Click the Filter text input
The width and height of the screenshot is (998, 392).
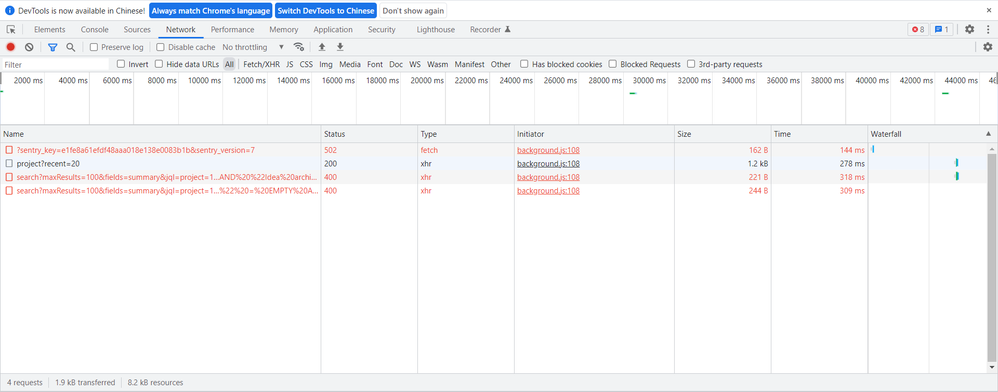[x=55, y=64]
